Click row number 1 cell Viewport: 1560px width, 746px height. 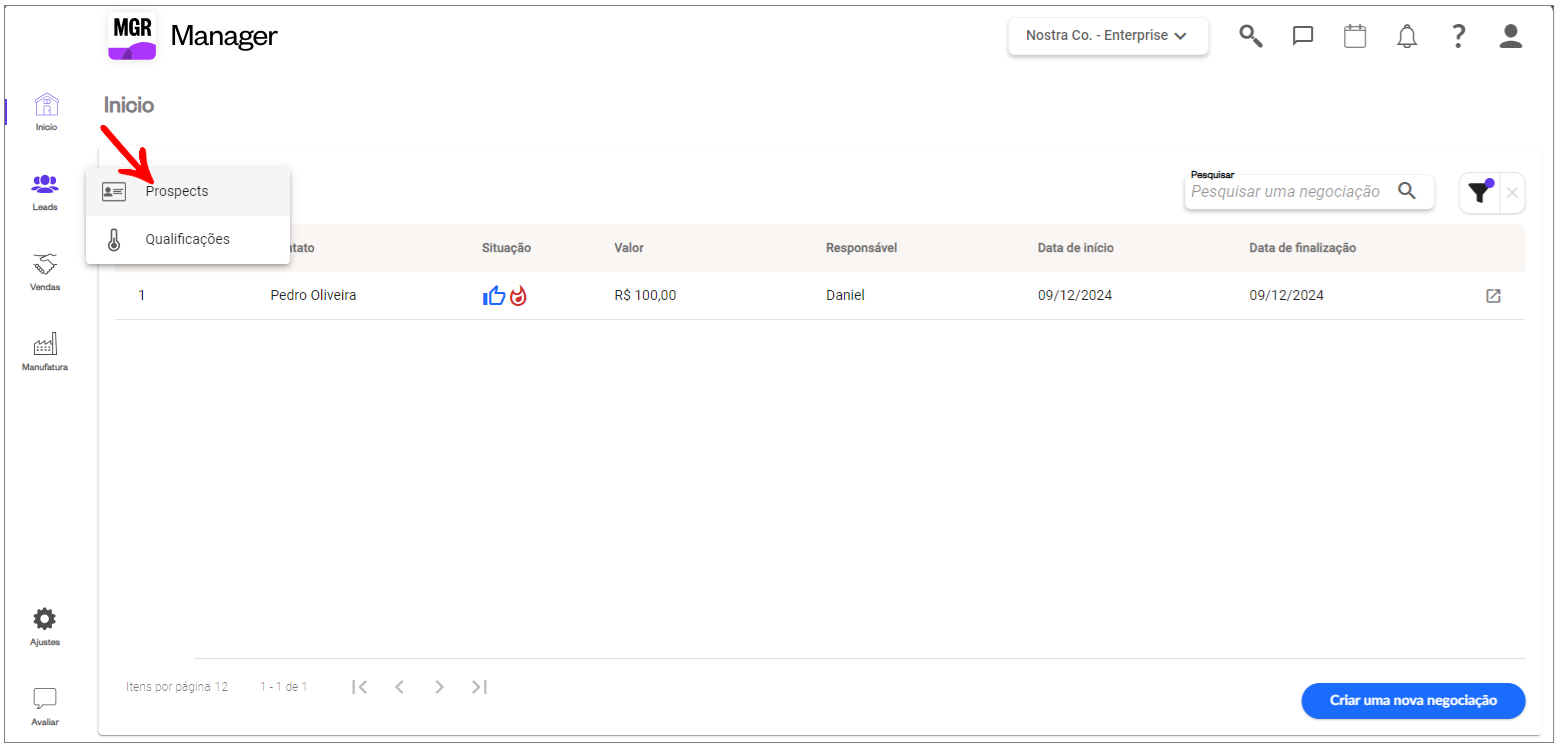tap(142, 296)
